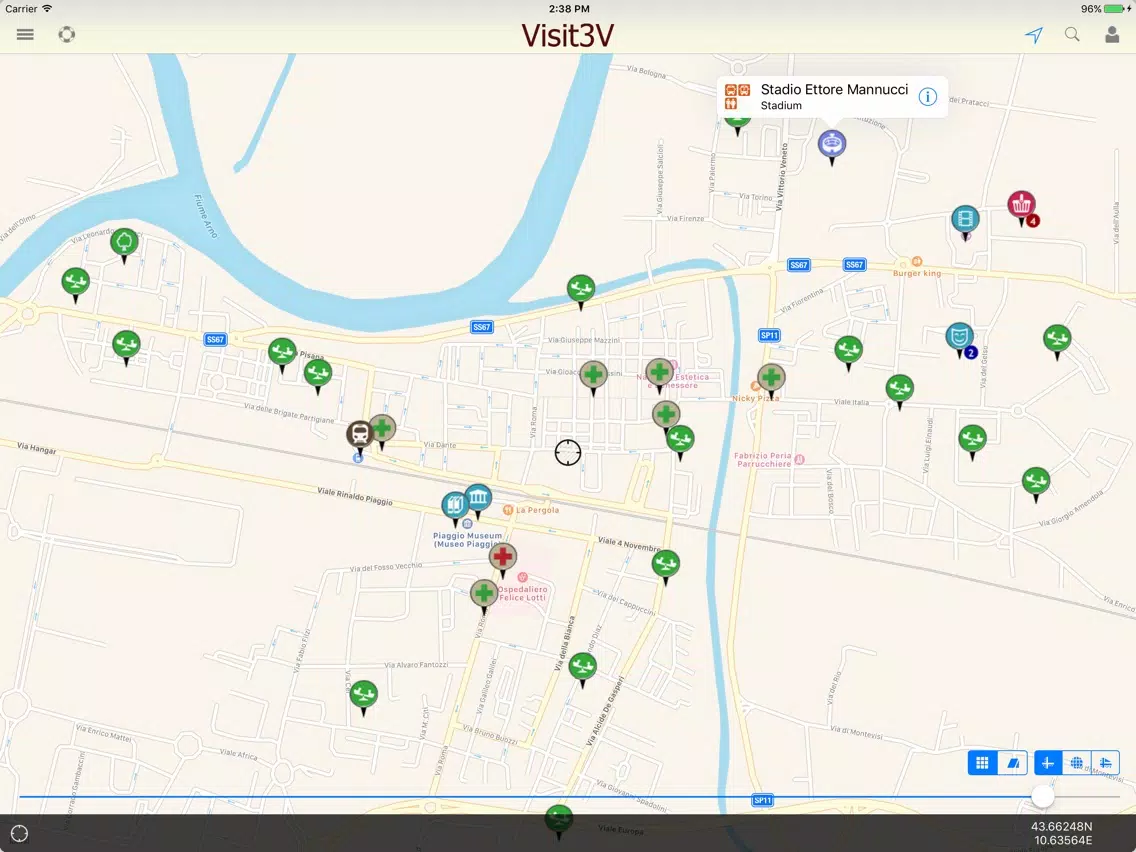Tap the lifebuoy help icon

pyautogui.click(x=67, y=34)
